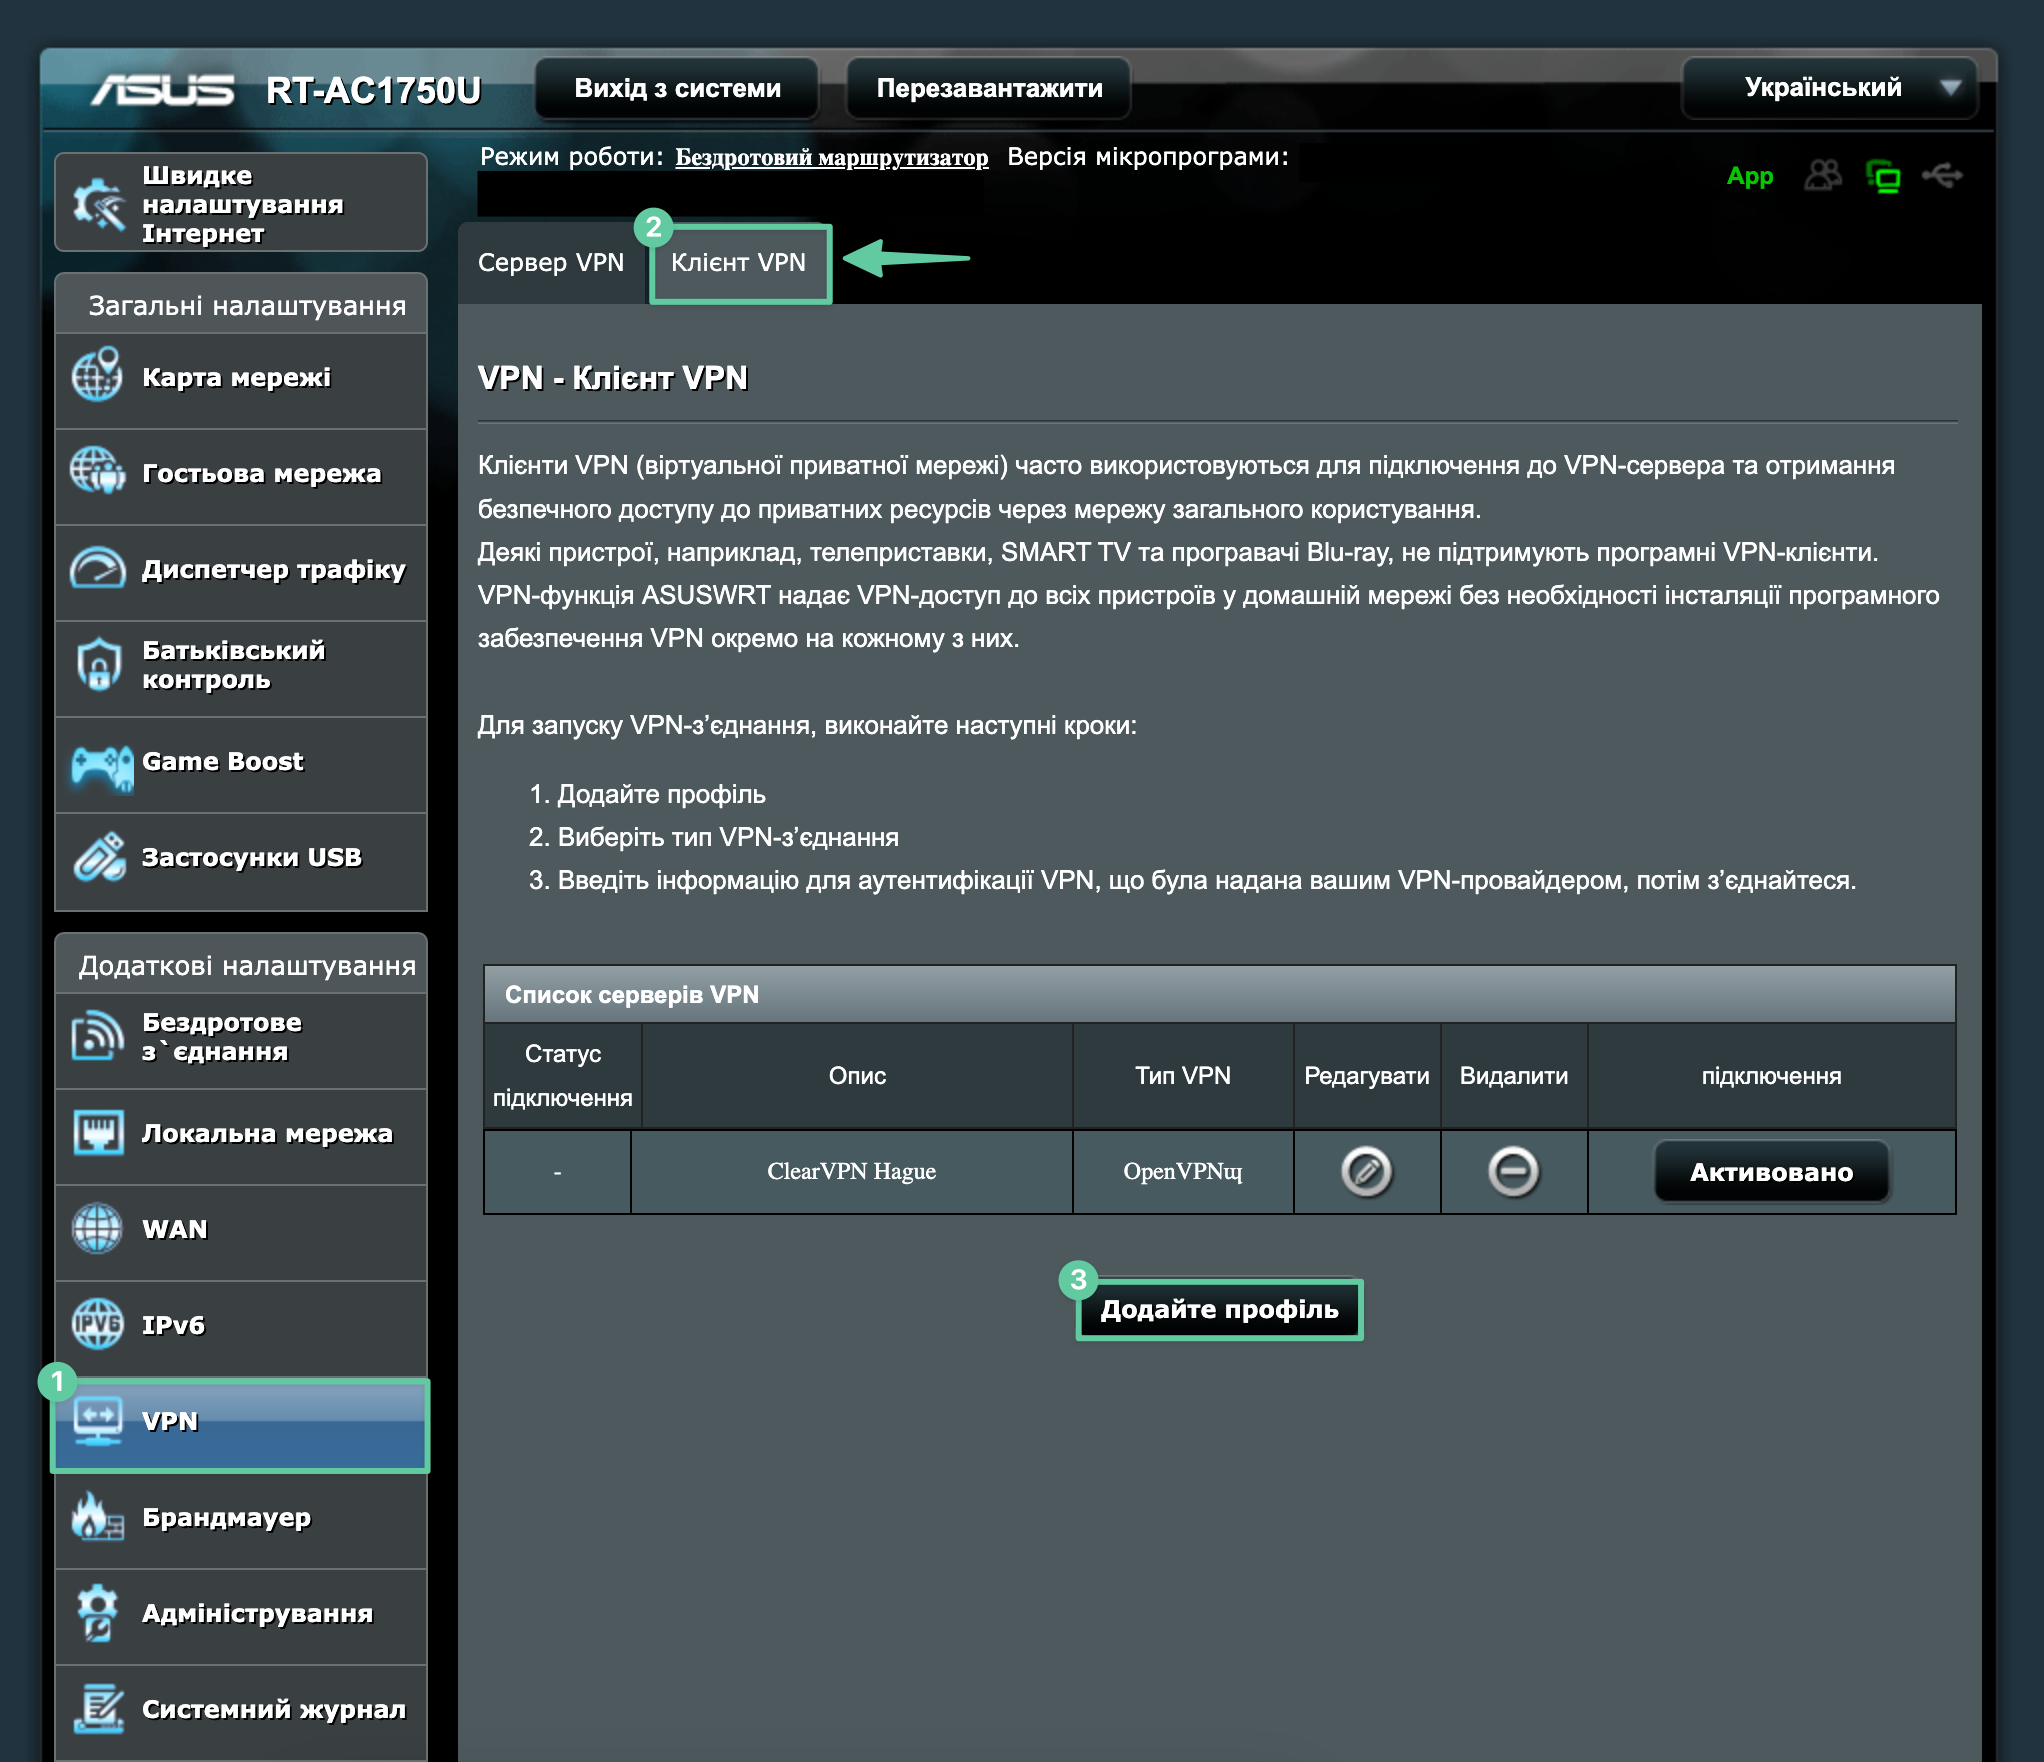The height and width of the screenshot is (1762, 2044).
Task: Click the Administration gear icon
Action: pyautogui.click(x=97, y=1612)
